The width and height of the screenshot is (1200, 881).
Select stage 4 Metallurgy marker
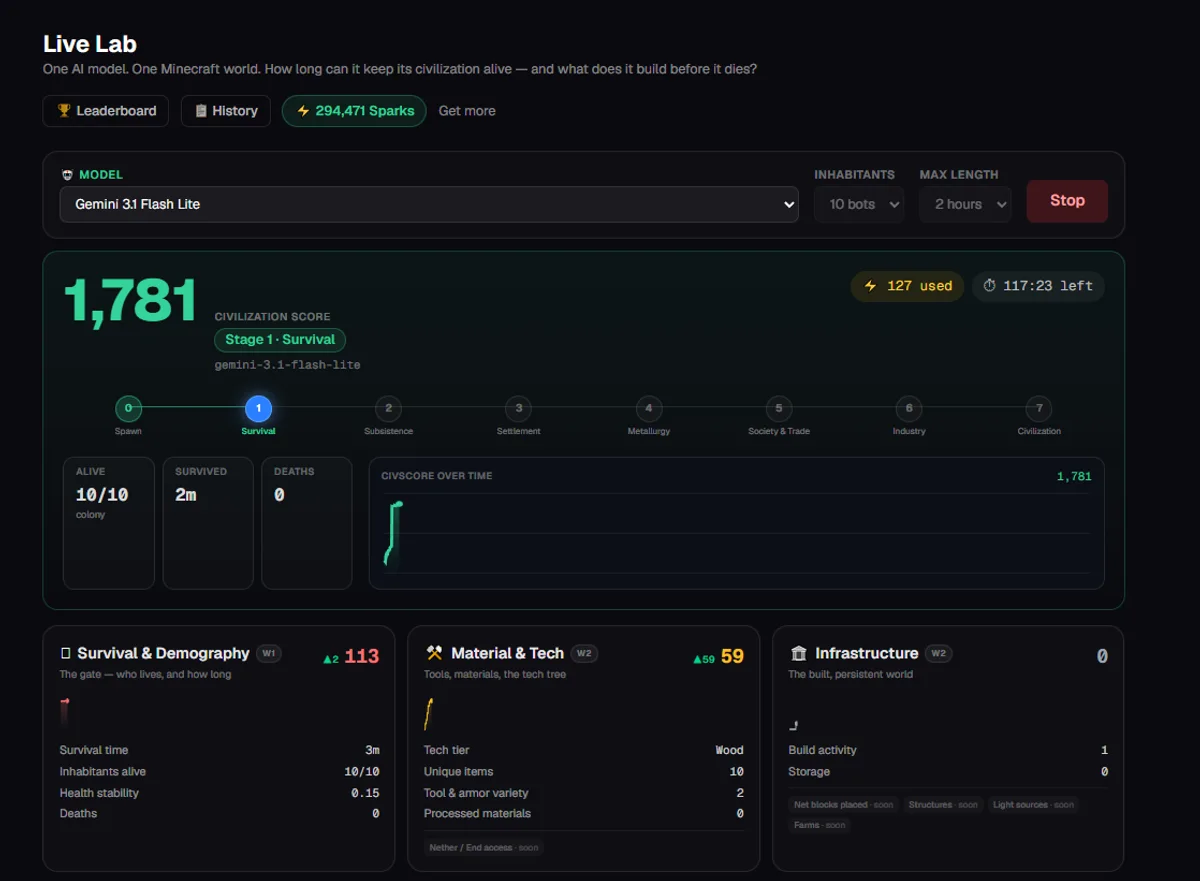coord(648,408)
